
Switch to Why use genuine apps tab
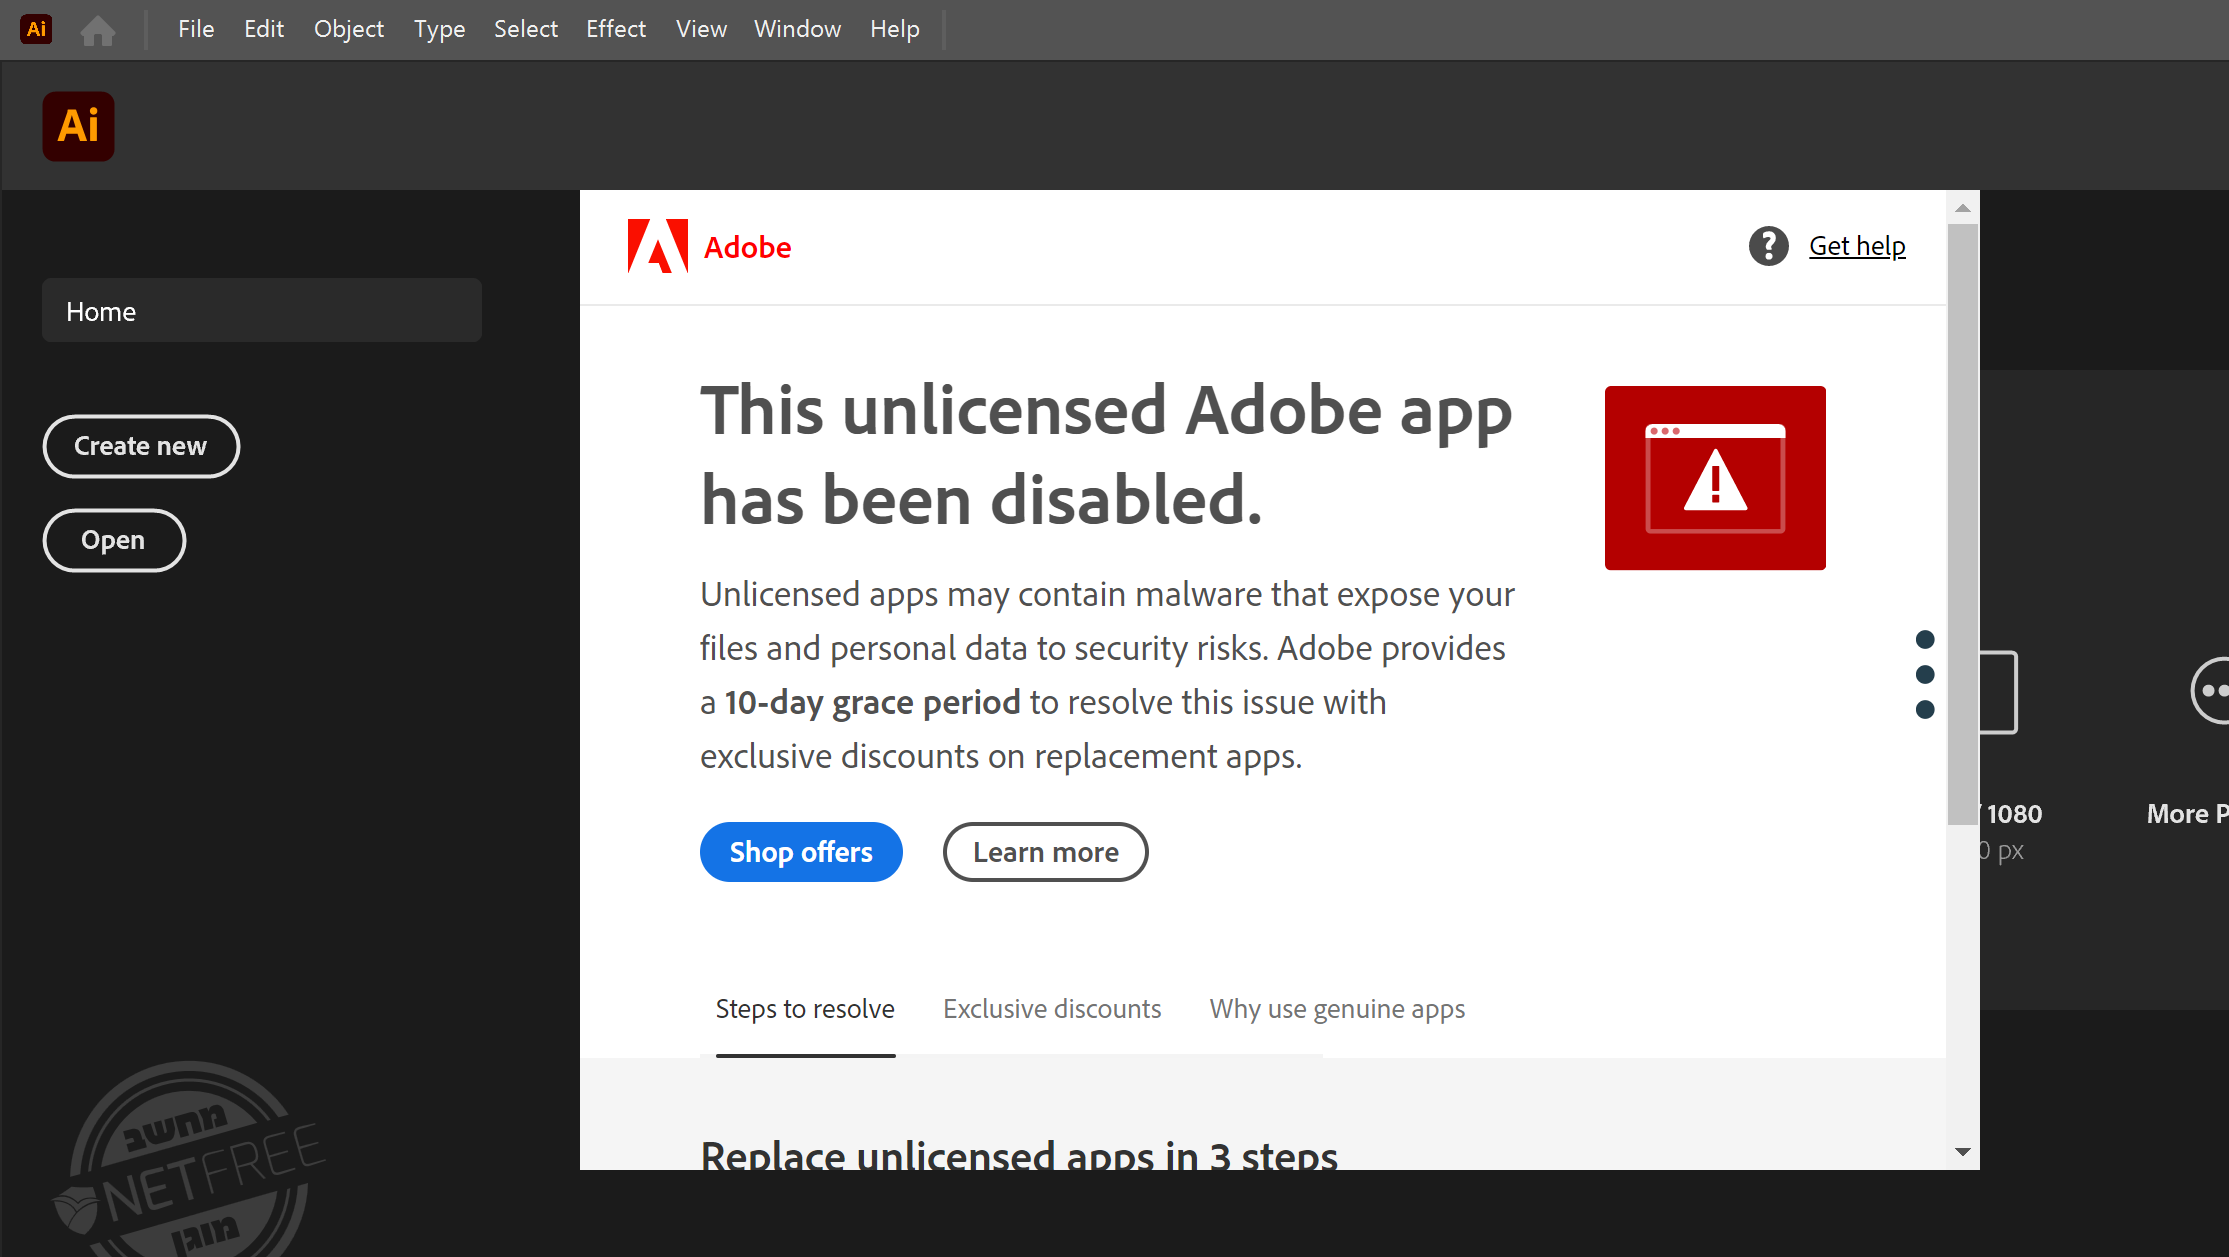(x=1337, y=1009)
